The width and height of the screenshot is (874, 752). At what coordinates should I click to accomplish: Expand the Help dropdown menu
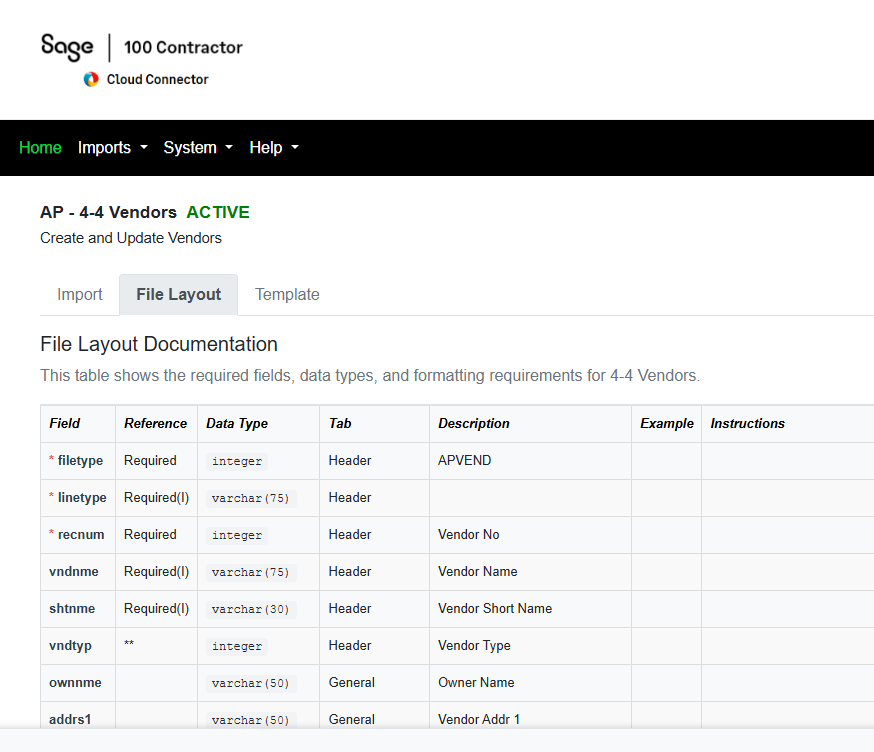click(273, 147)
